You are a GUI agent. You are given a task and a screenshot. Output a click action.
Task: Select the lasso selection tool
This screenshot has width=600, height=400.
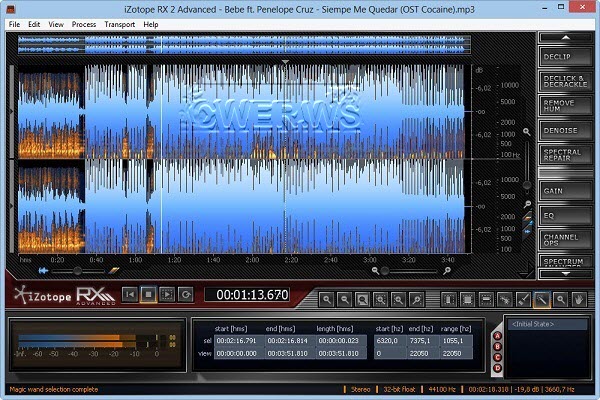click(504, 299)
